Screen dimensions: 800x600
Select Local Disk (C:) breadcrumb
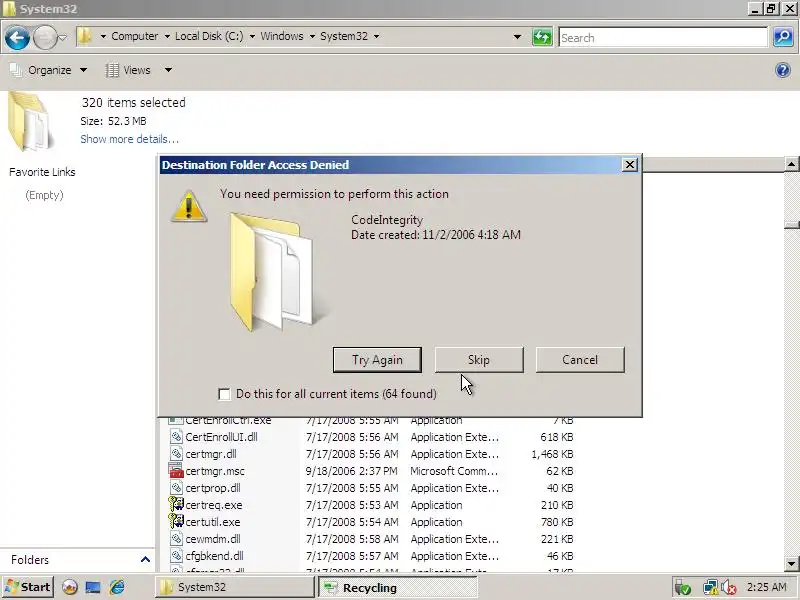[209, 36]
